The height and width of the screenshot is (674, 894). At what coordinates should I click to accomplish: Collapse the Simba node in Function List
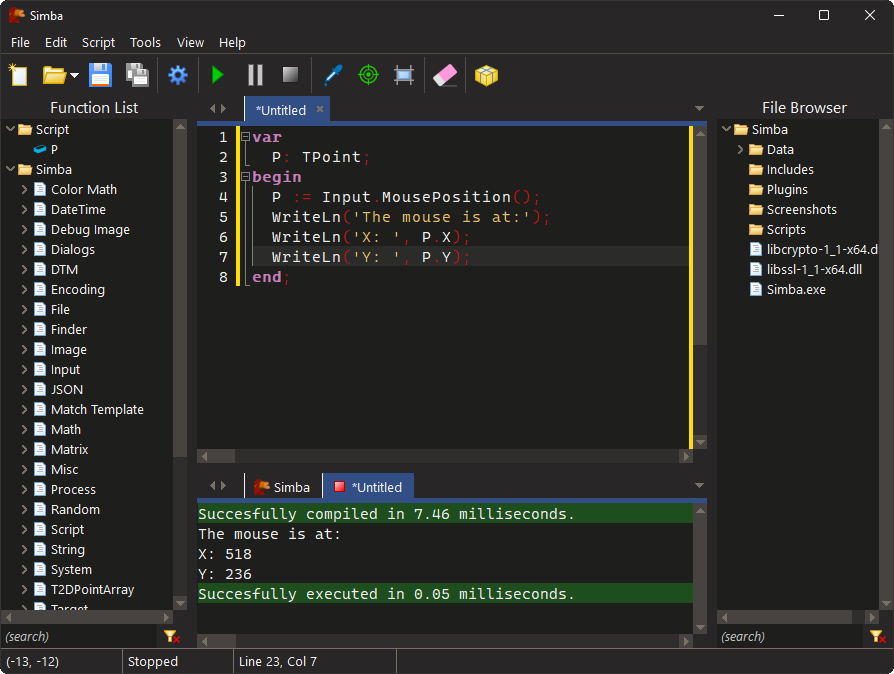[10, 169]
